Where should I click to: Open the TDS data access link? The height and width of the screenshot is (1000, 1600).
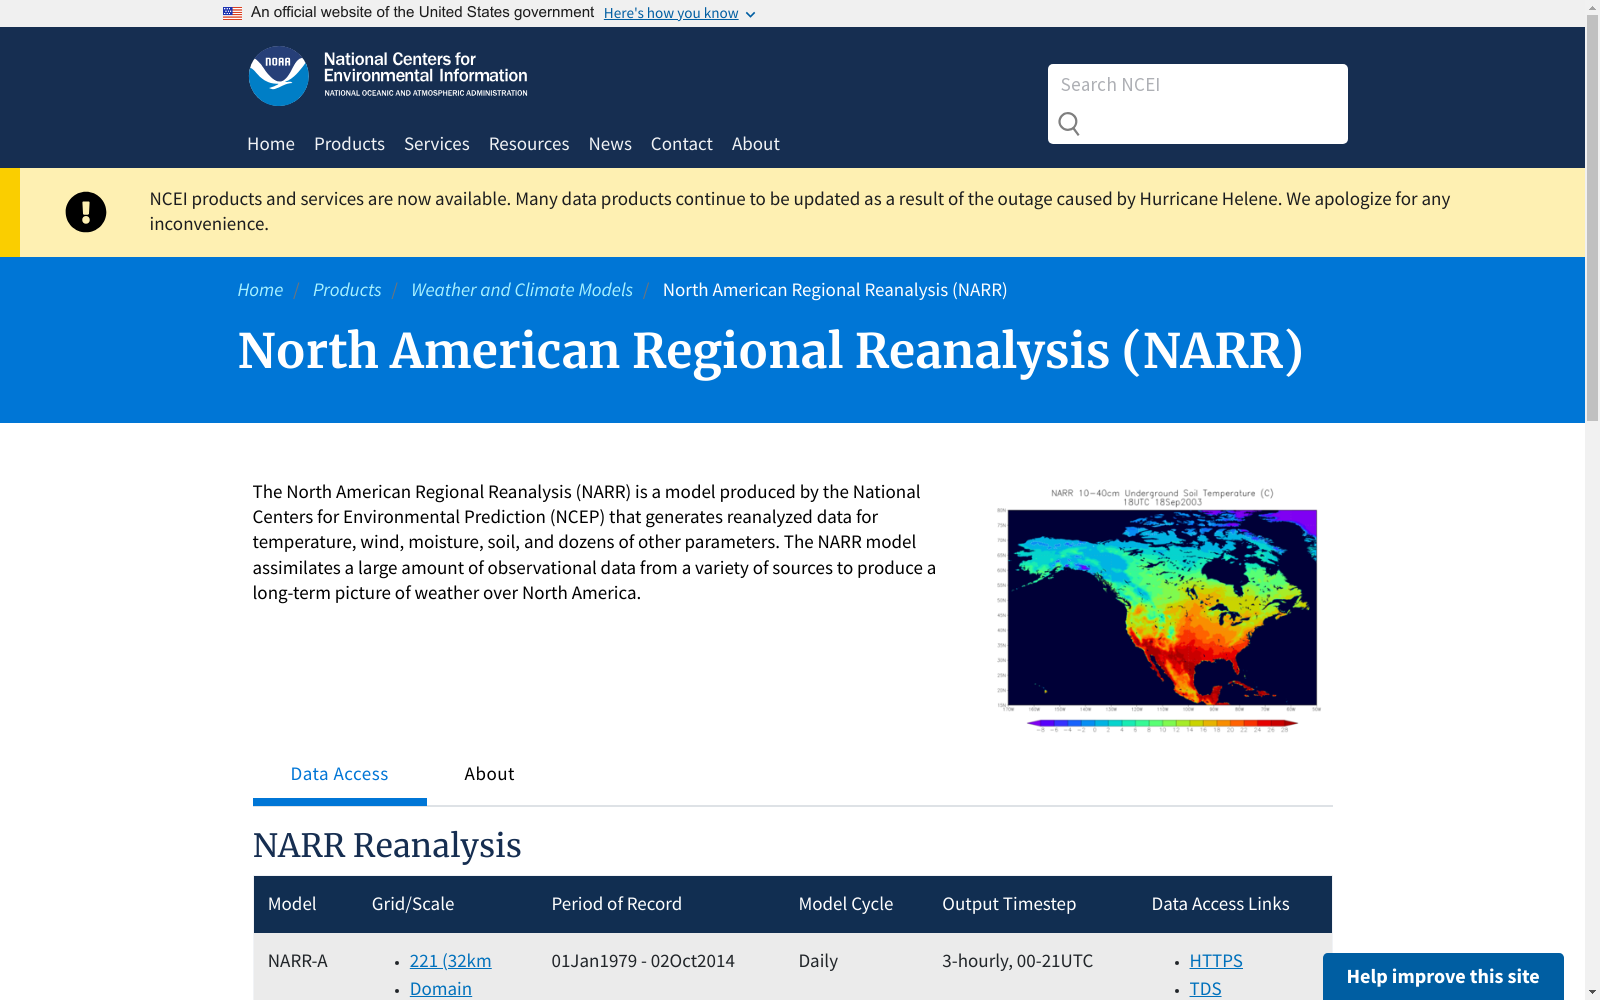click(x=1206, y=989)
